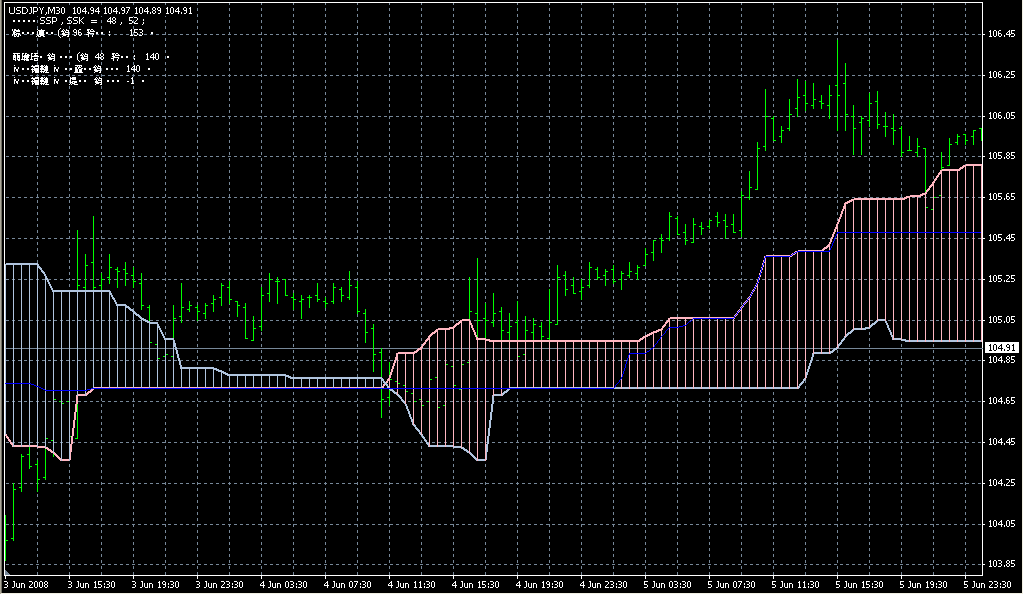The image size is (1024, 594).
Task: Click the '5 Jun 15:30' time label
Action: pyautogui.click(x=859, y=585)
